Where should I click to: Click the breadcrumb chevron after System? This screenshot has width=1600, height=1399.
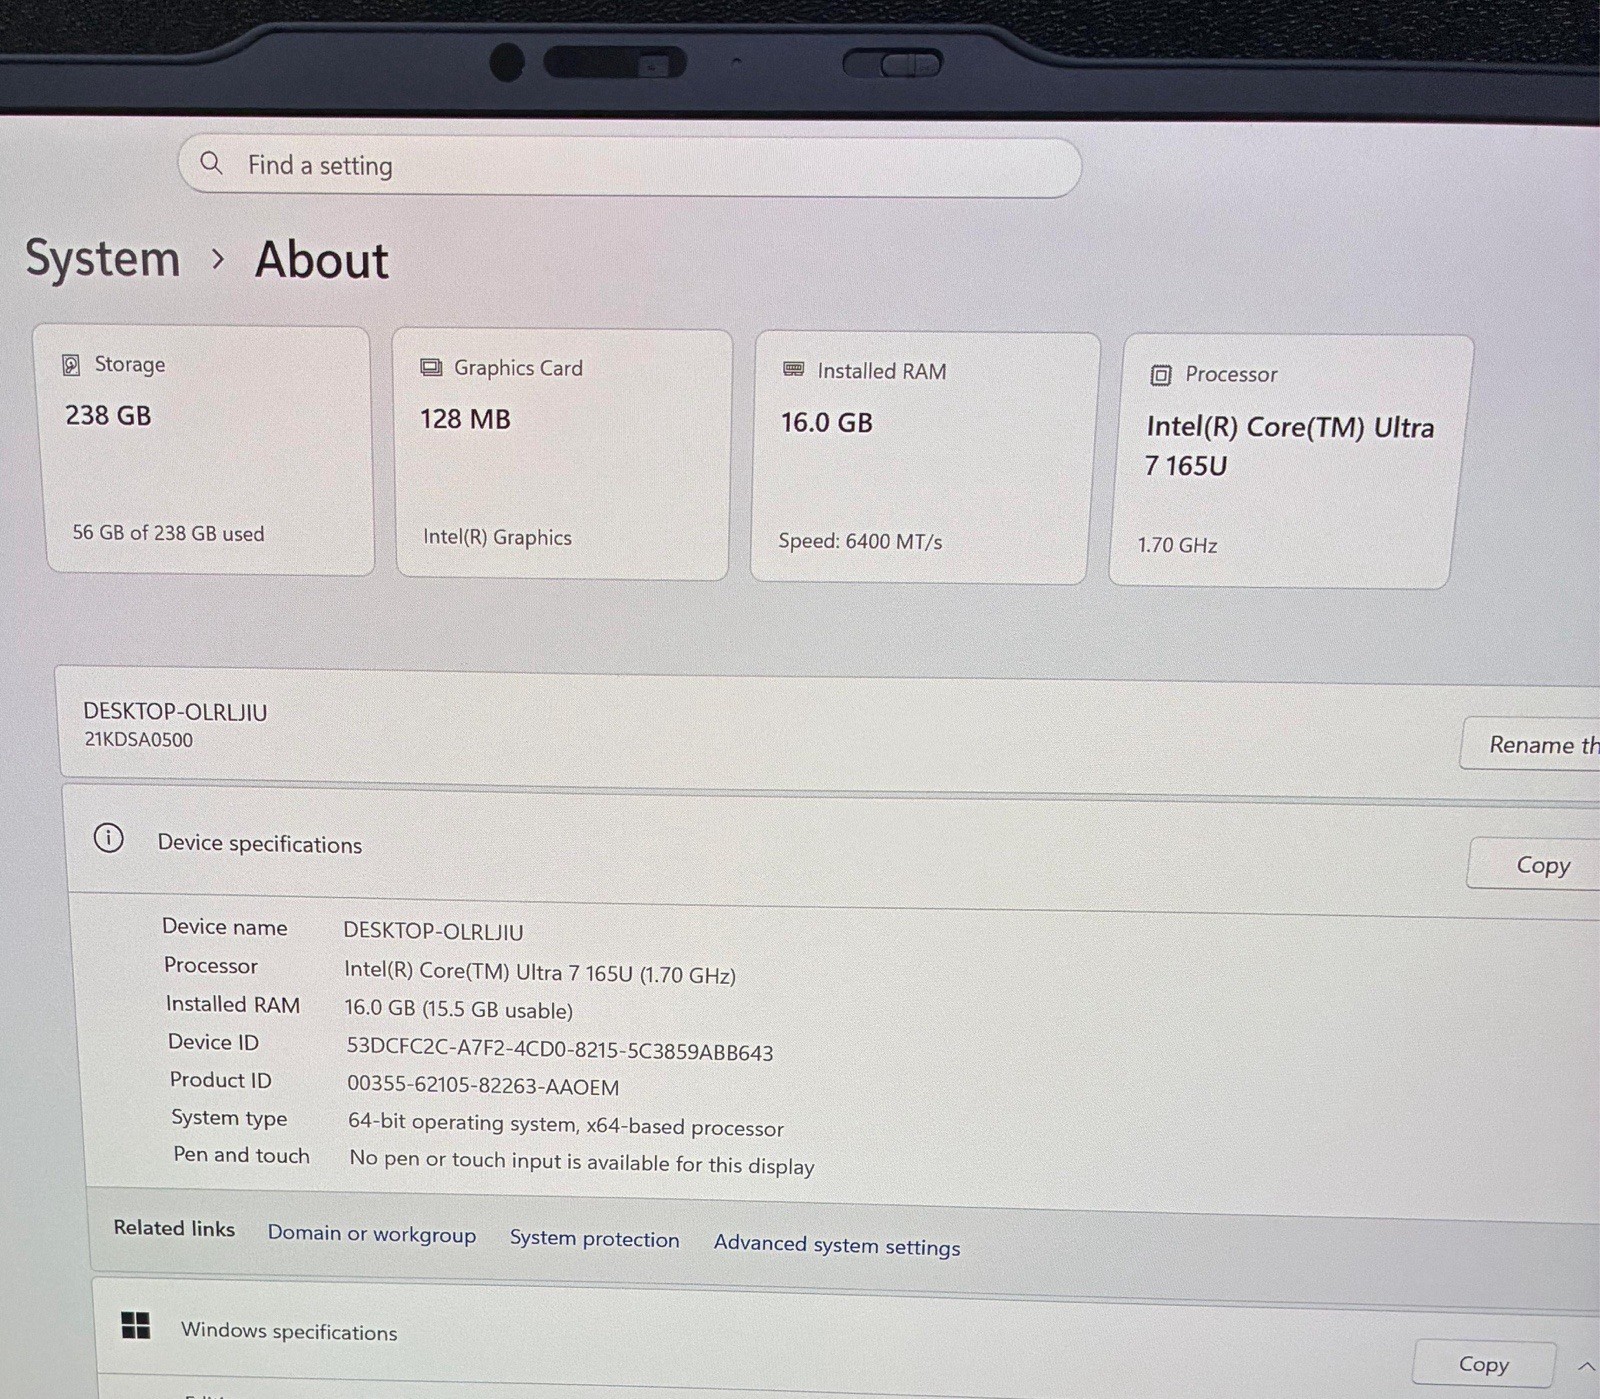218,260
